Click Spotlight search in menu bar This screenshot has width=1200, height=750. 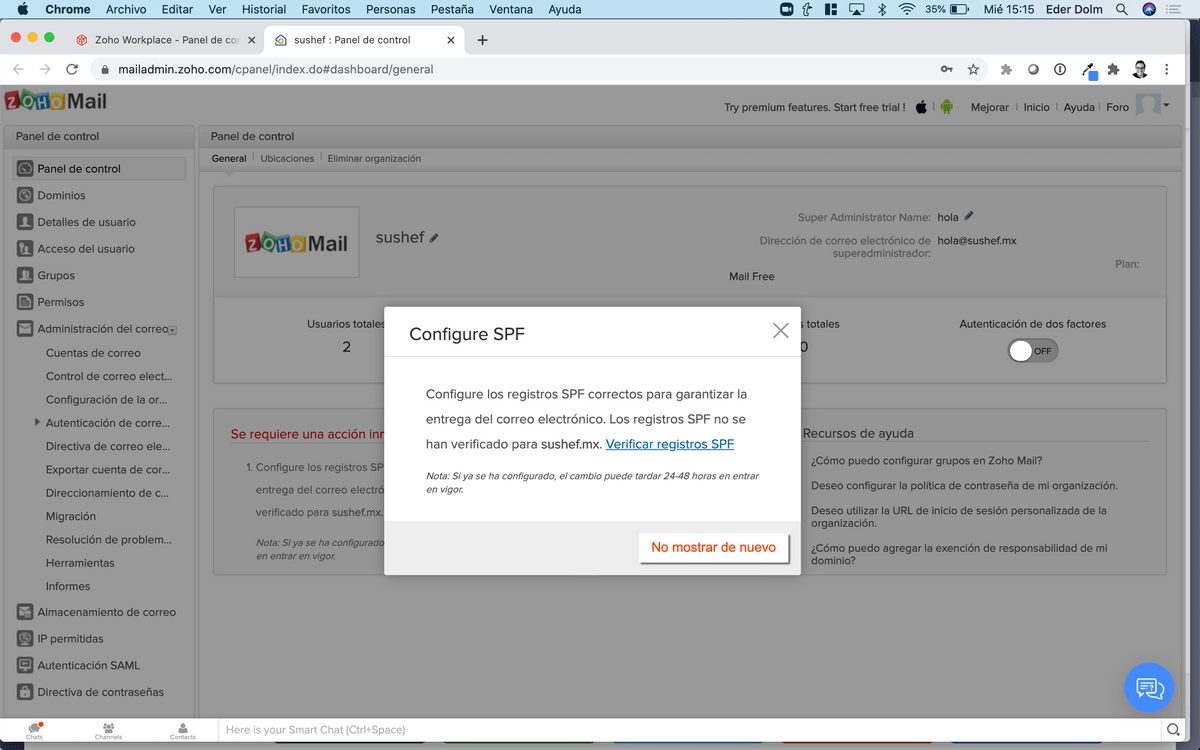1121,9
